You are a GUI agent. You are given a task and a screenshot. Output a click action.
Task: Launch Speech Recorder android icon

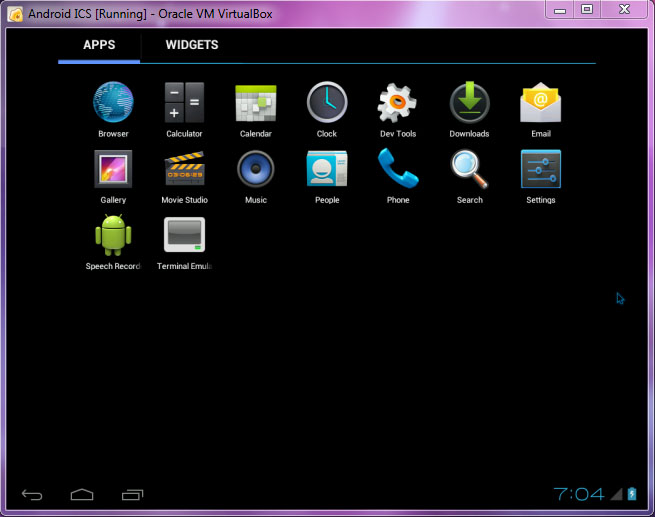[x=113, y=235]
